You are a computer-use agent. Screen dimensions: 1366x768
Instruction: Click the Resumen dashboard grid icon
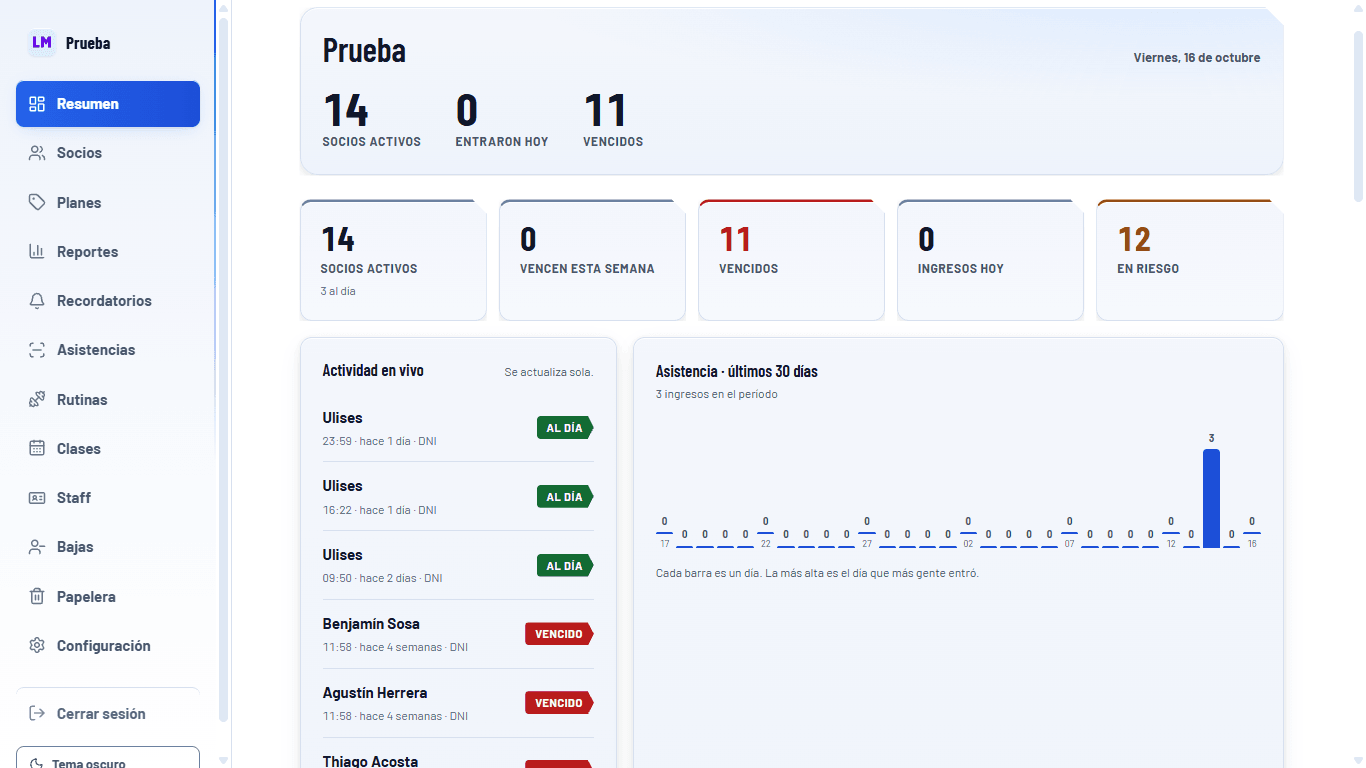[37, 104]
